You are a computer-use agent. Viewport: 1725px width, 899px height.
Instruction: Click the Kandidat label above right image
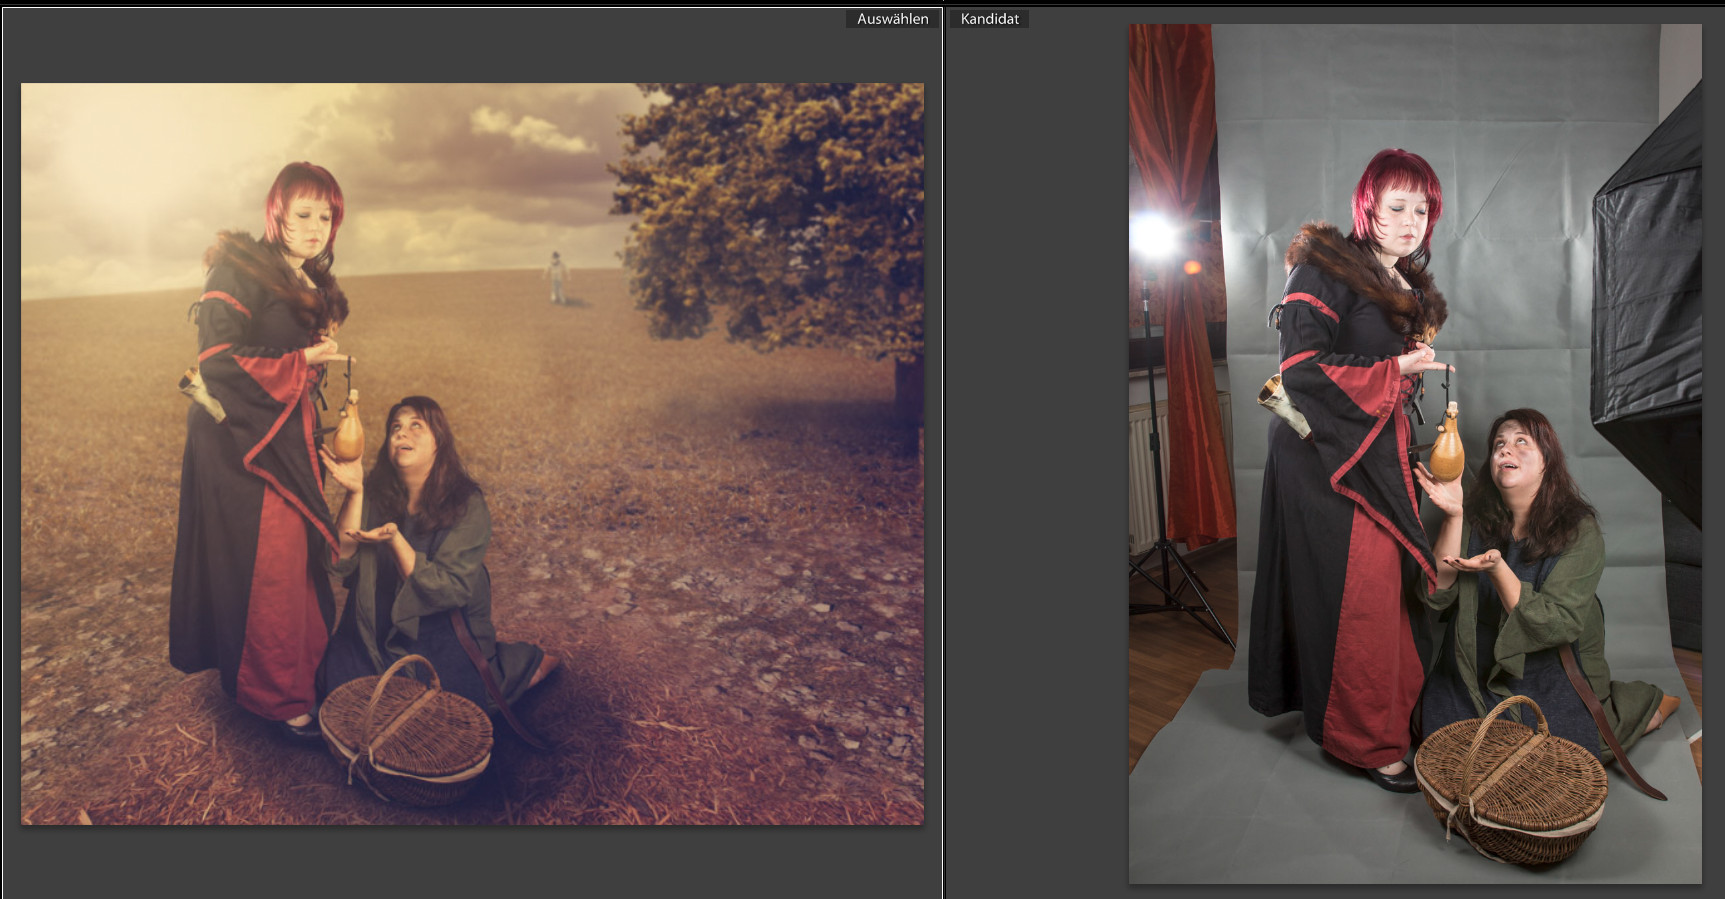coord(989,19)
